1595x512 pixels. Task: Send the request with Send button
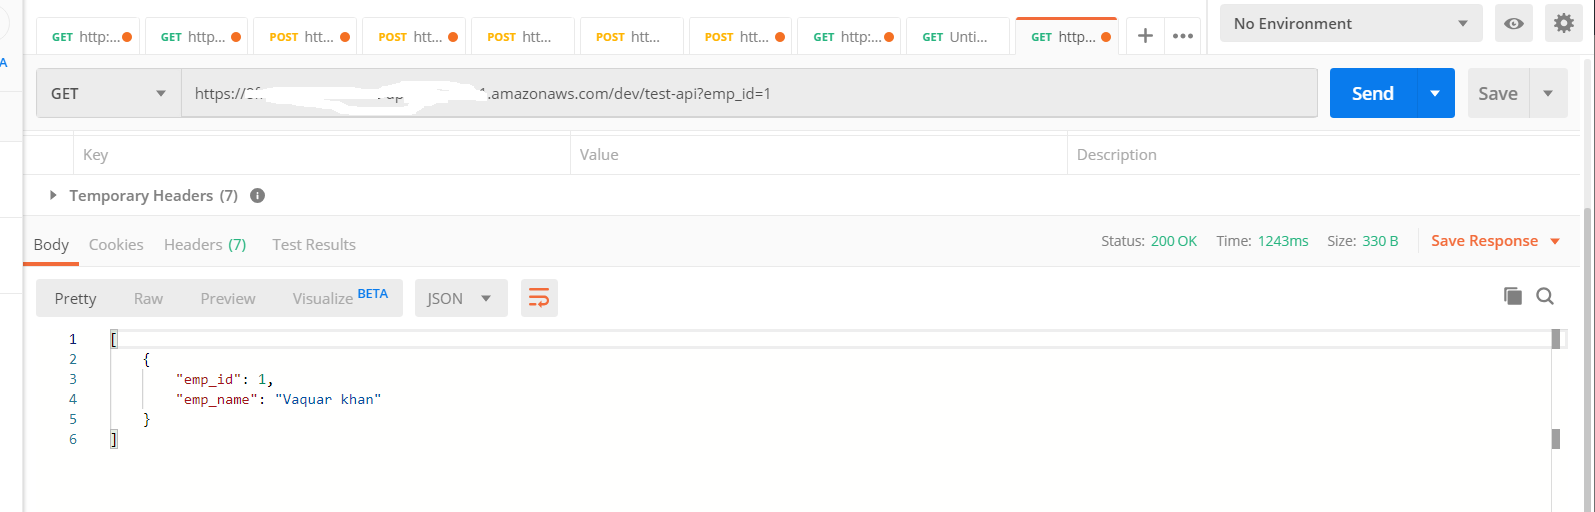(1373, 93)
